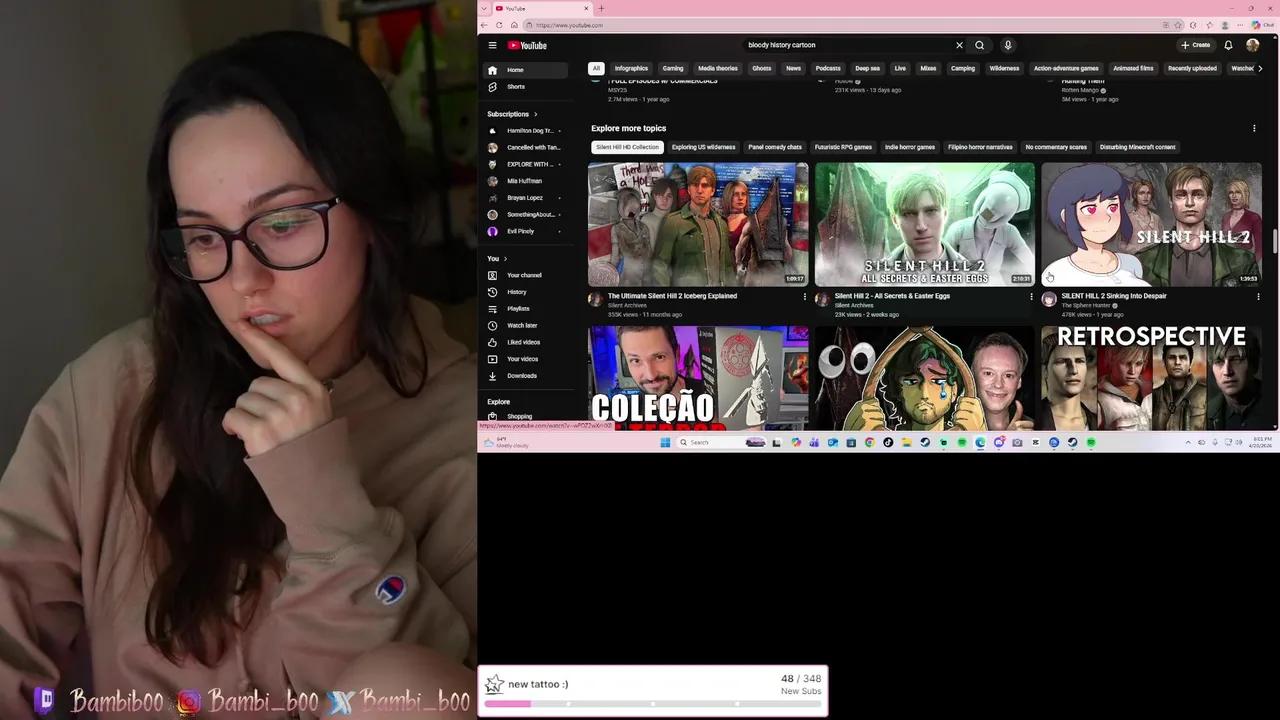Bookmark the page with the star icon
Image resolution: width=1280 pixels, height=720 pixels.
[1179, 25]
